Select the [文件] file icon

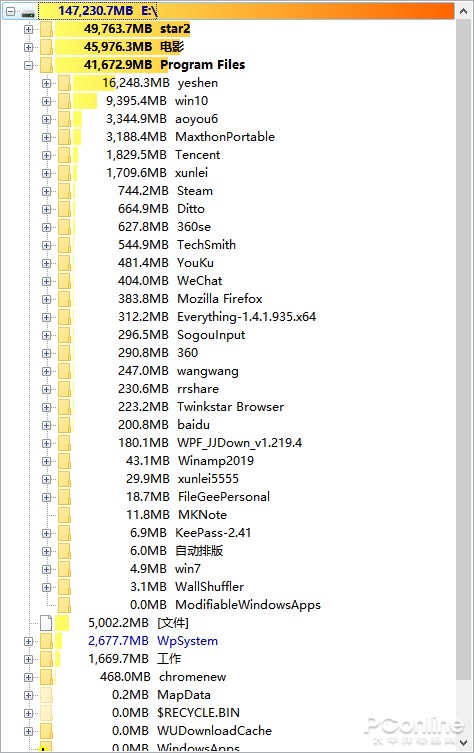[46, 623]
